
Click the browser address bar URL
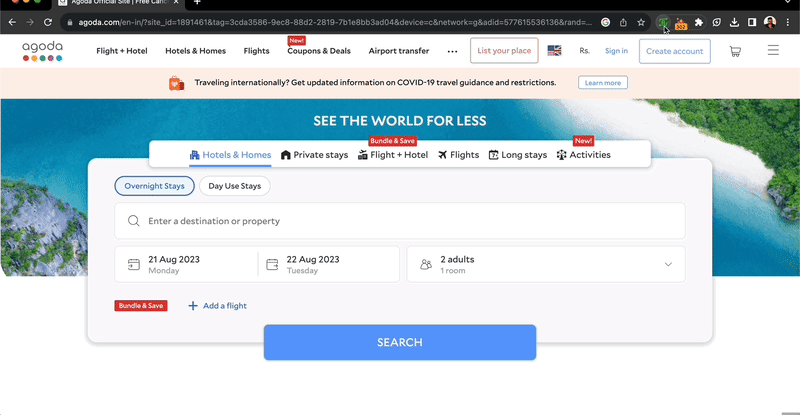coord(335,22)
